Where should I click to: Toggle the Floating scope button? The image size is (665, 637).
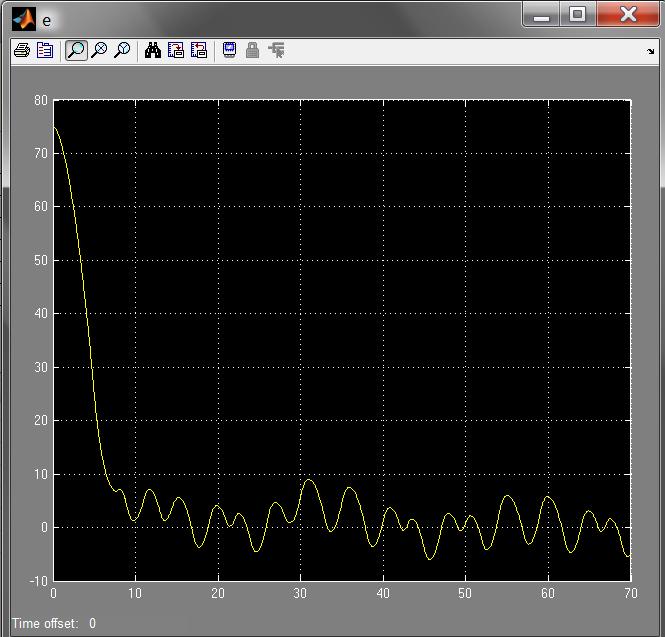click(x=229, y=50)
